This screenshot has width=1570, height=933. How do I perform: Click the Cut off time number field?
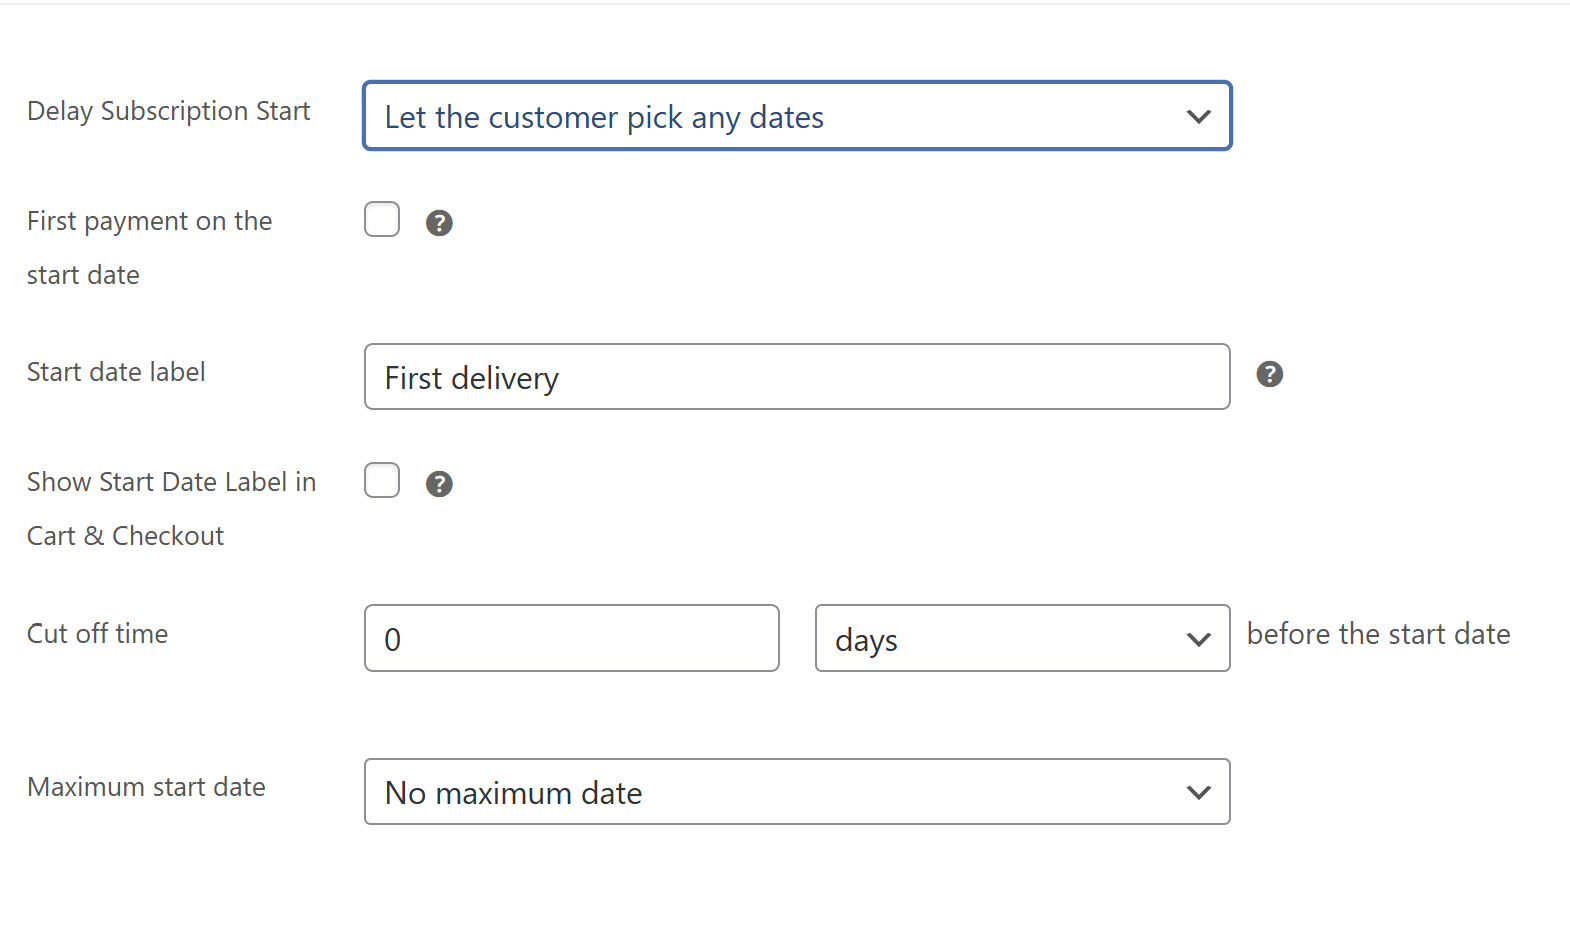pos(571,639)
